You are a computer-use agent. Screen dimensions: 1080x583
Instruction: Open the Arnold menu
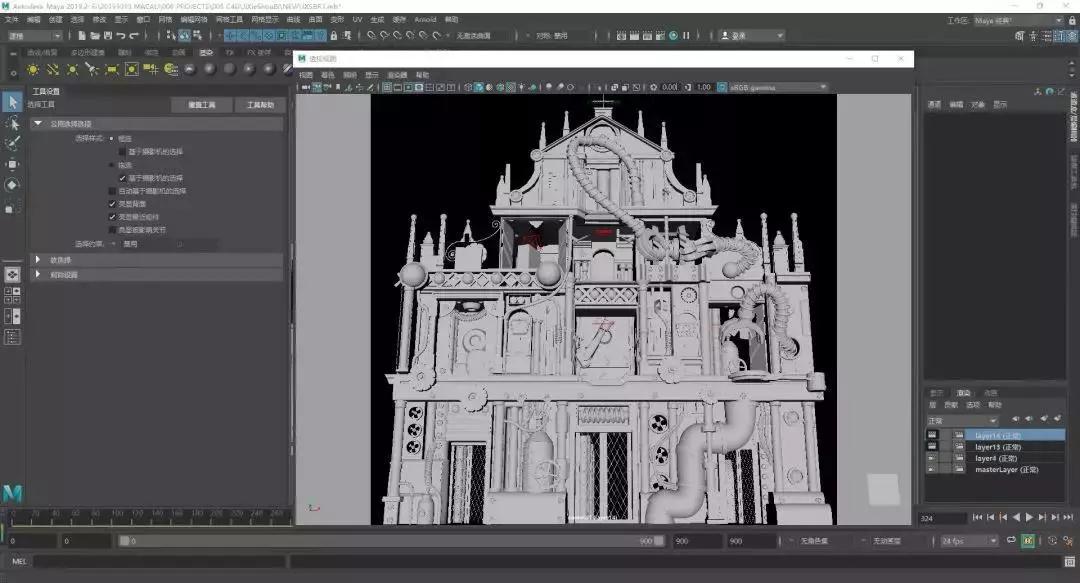(x=425, y=19)
